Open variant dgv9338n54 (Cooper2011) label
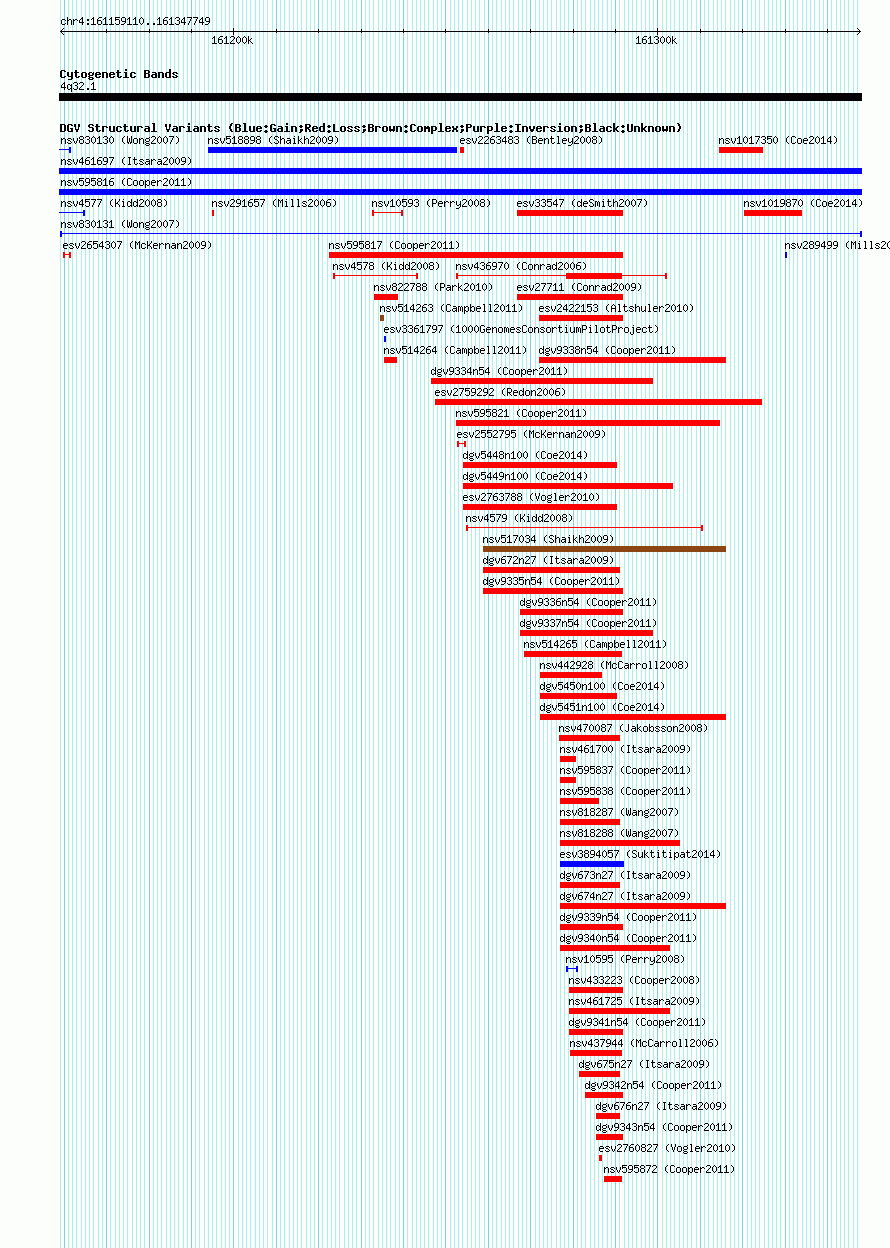890x1248 pixels. click(607, 350)
